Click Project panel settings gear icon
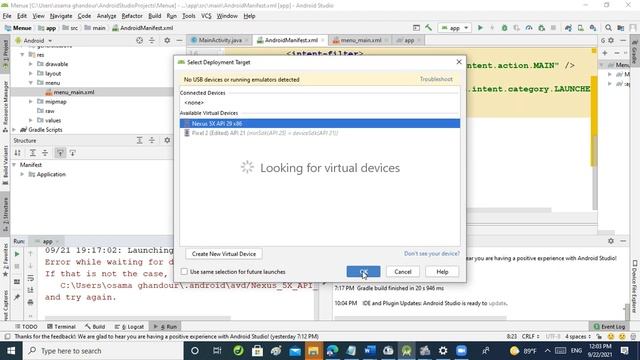This screenshot has height=360, width=640. click(167, 40)
